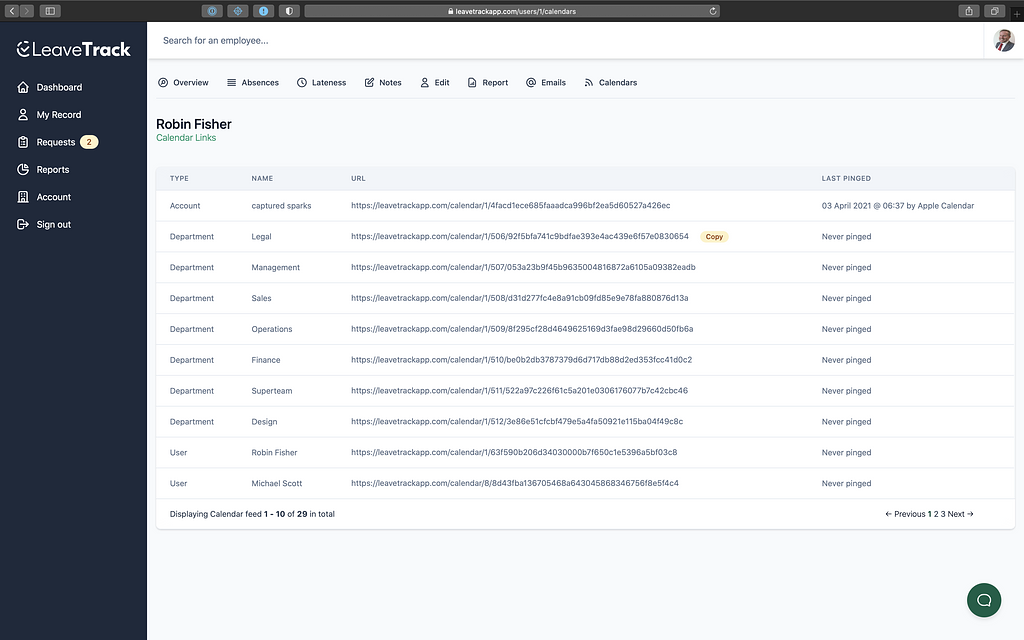Click the URL column header
The width and height of the screenshot is (1024, 640).
point(358,178)
